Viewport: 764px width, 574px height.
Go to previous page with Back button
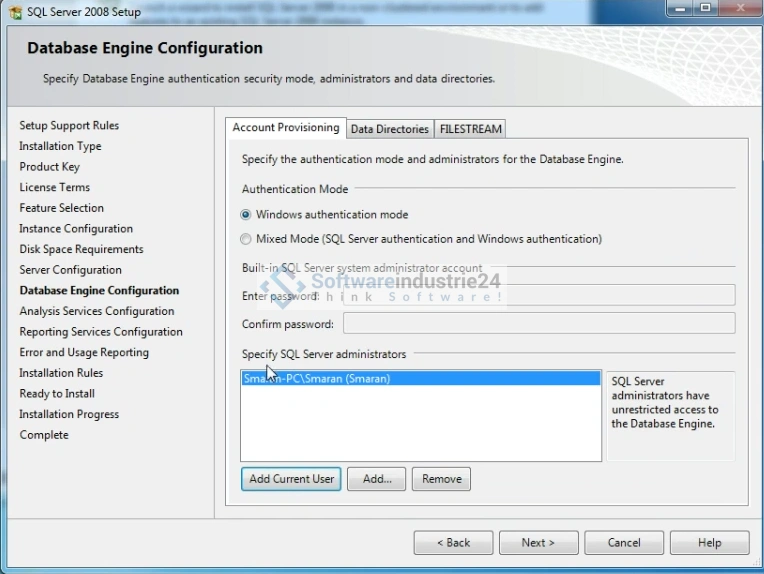coord(453,542)
